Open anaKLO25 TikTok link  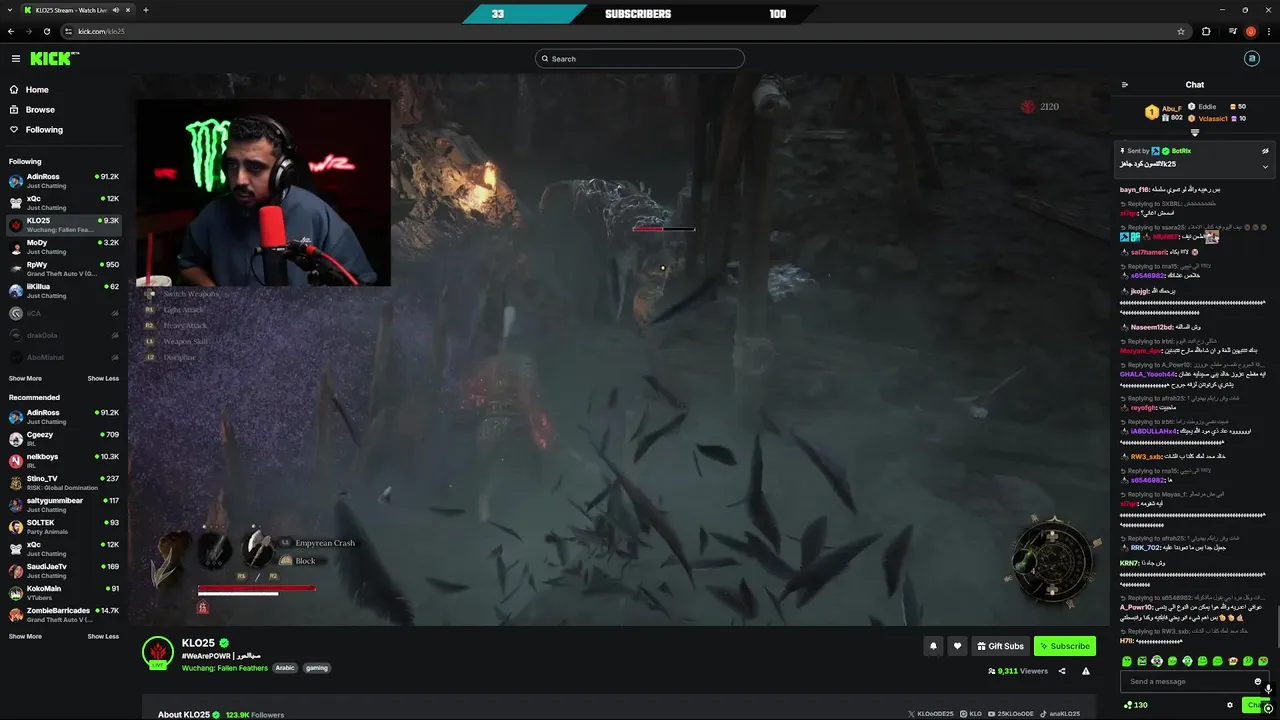tap(1061, 714)
